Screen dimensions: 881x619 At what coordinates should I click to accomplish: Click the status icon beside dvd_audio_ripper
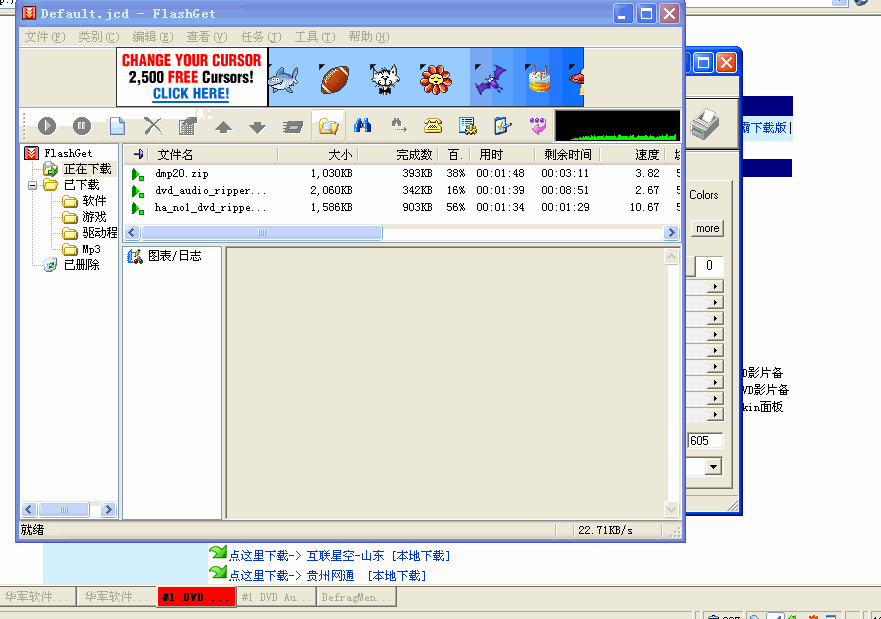click(x=138, y=192)
